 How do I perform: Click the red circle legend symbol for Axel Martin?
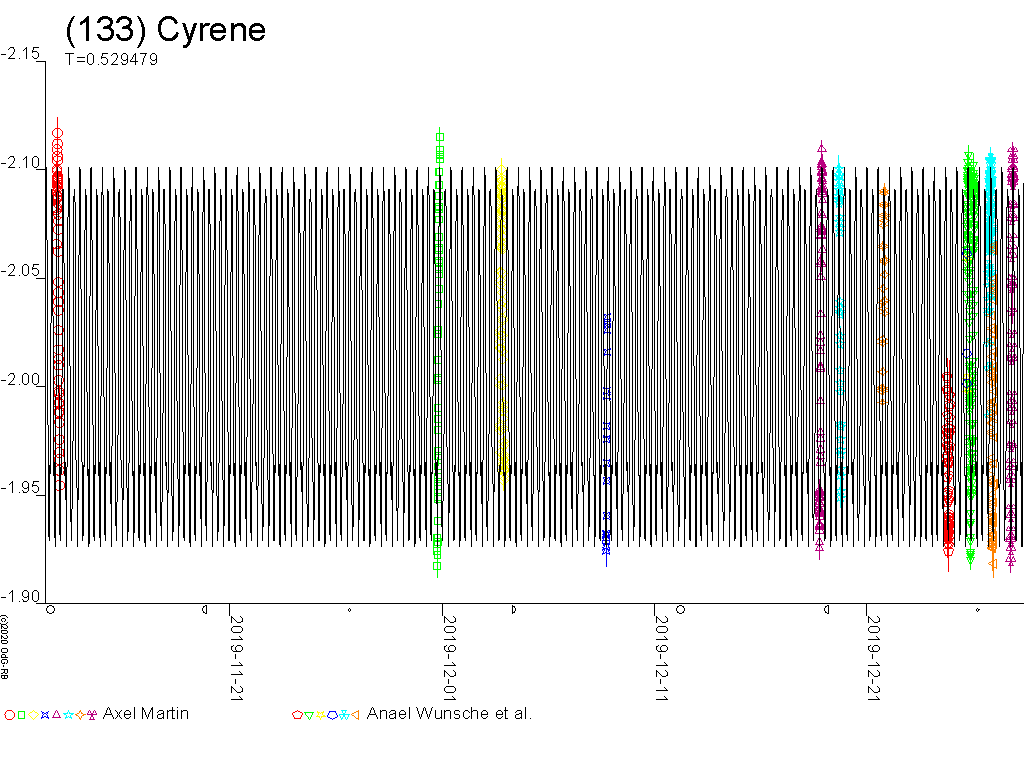click(x=9, y=715)
